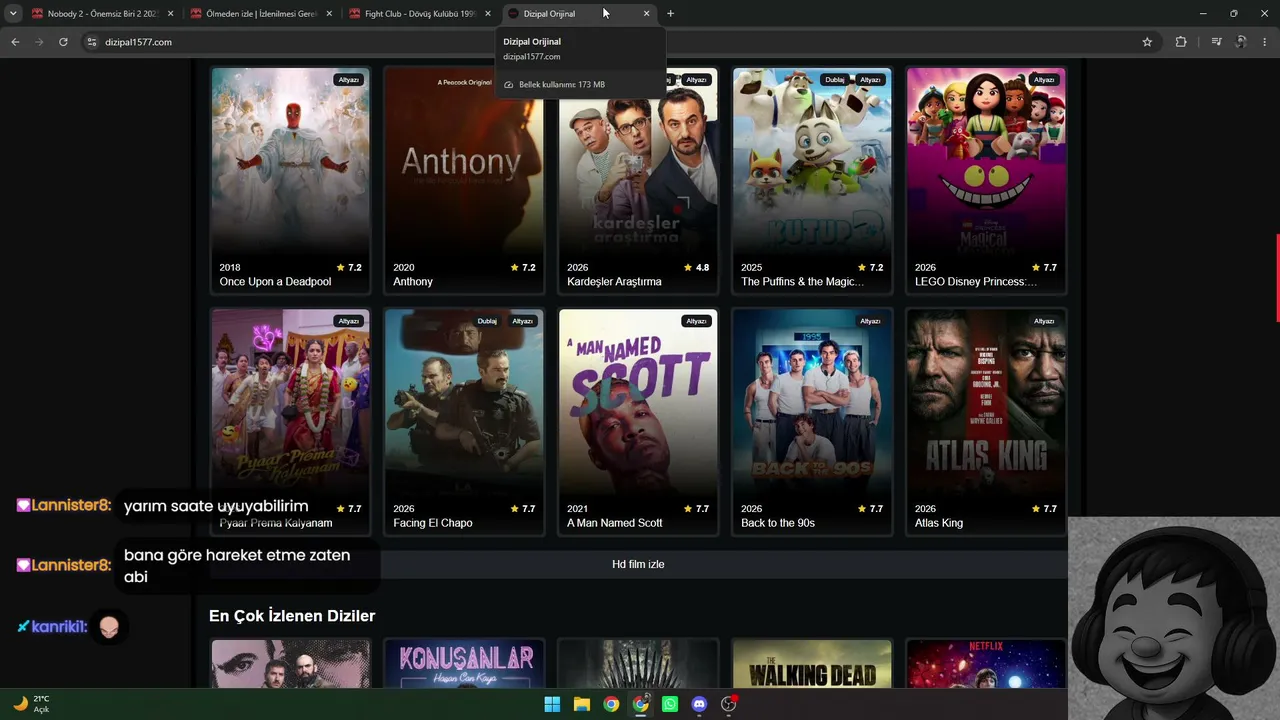Close the Fight Club tab
The image size is (1280, 720).
488,14
